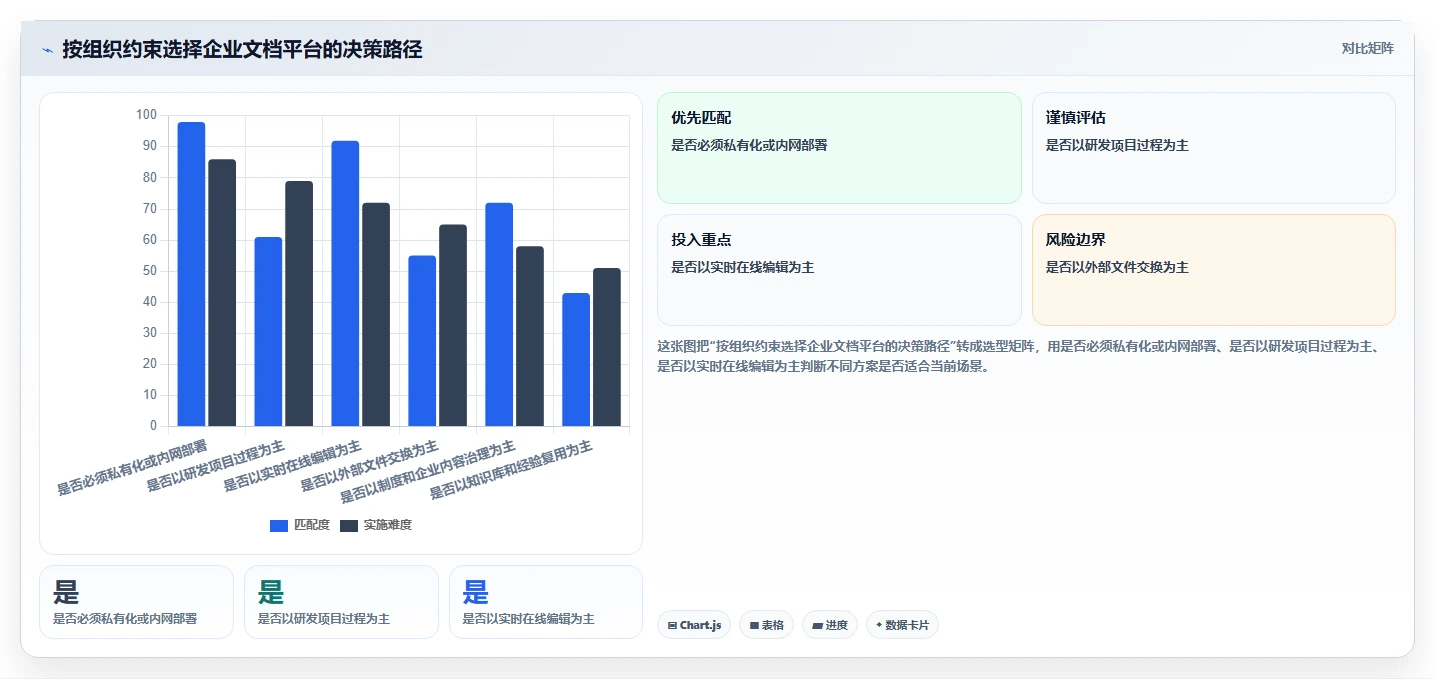The height and width of the screenshot is (679, 1435).
Task: Click the dark 实施难度 bar for 是否必须私有化或内网部署
Action: [x=222, y=293]
